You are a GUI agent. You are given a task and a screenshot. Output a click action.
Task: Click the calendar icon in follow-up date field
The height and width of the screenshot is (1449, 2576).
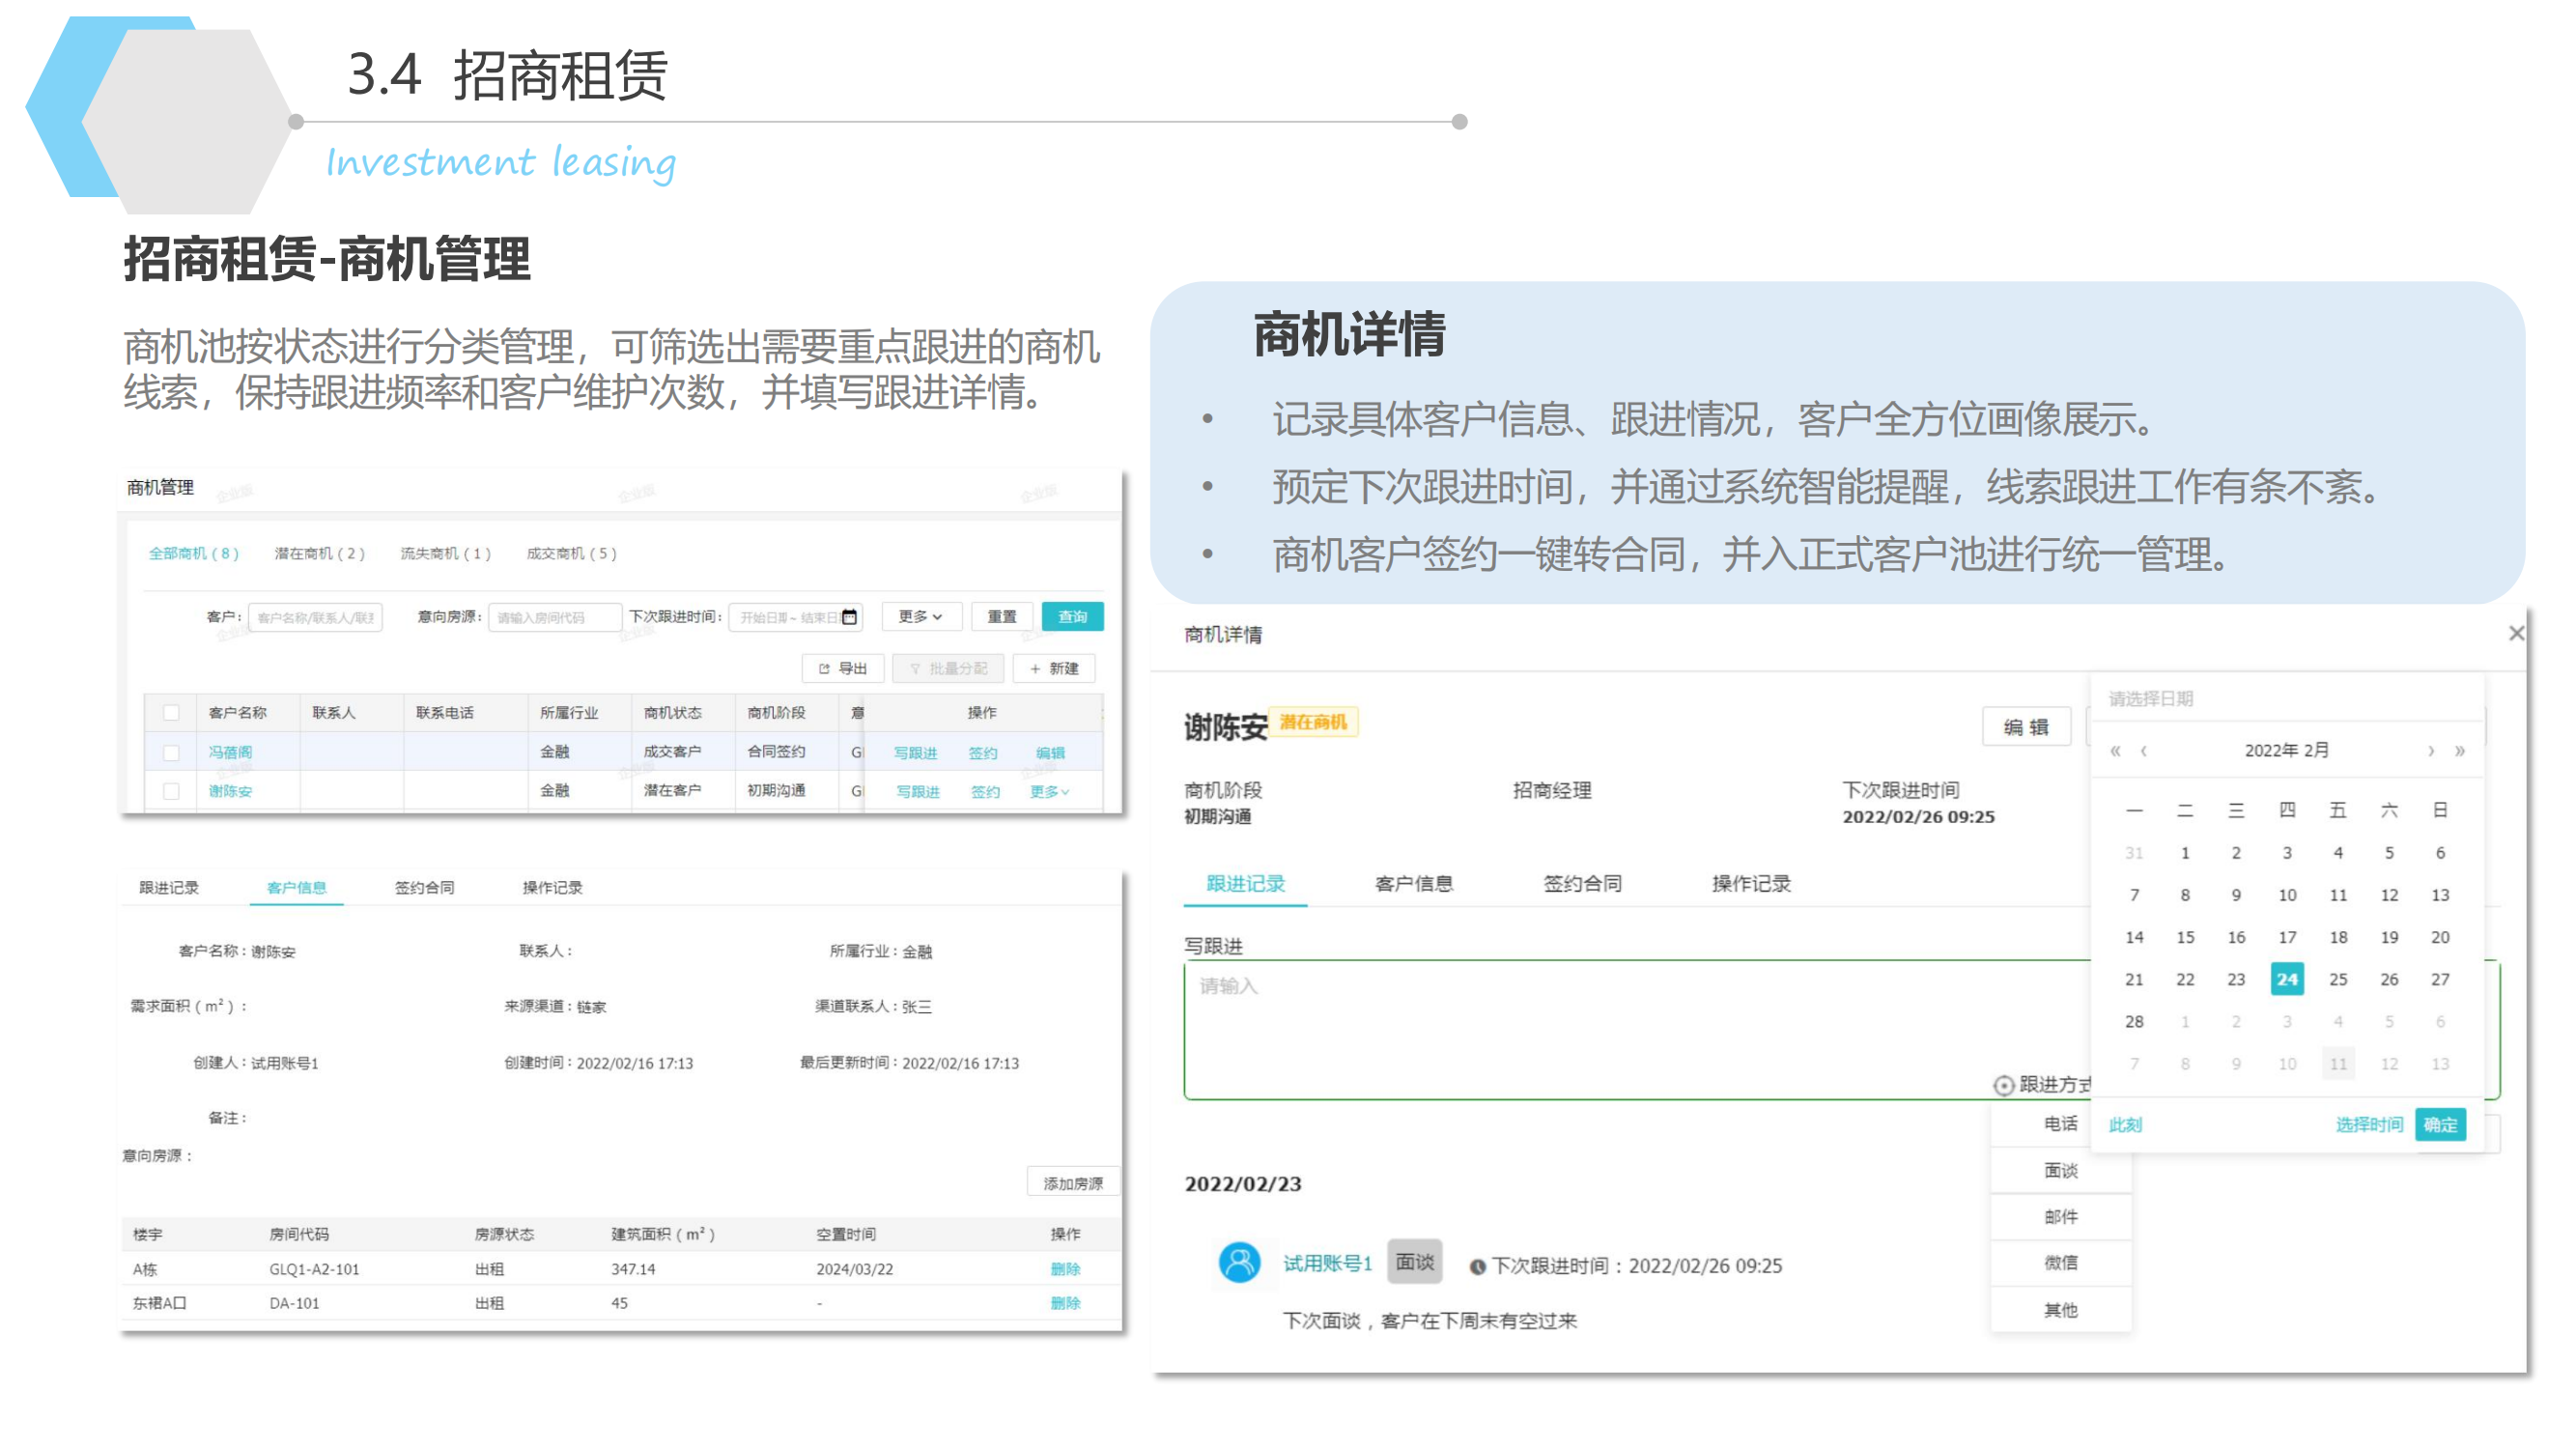(849, 617)
